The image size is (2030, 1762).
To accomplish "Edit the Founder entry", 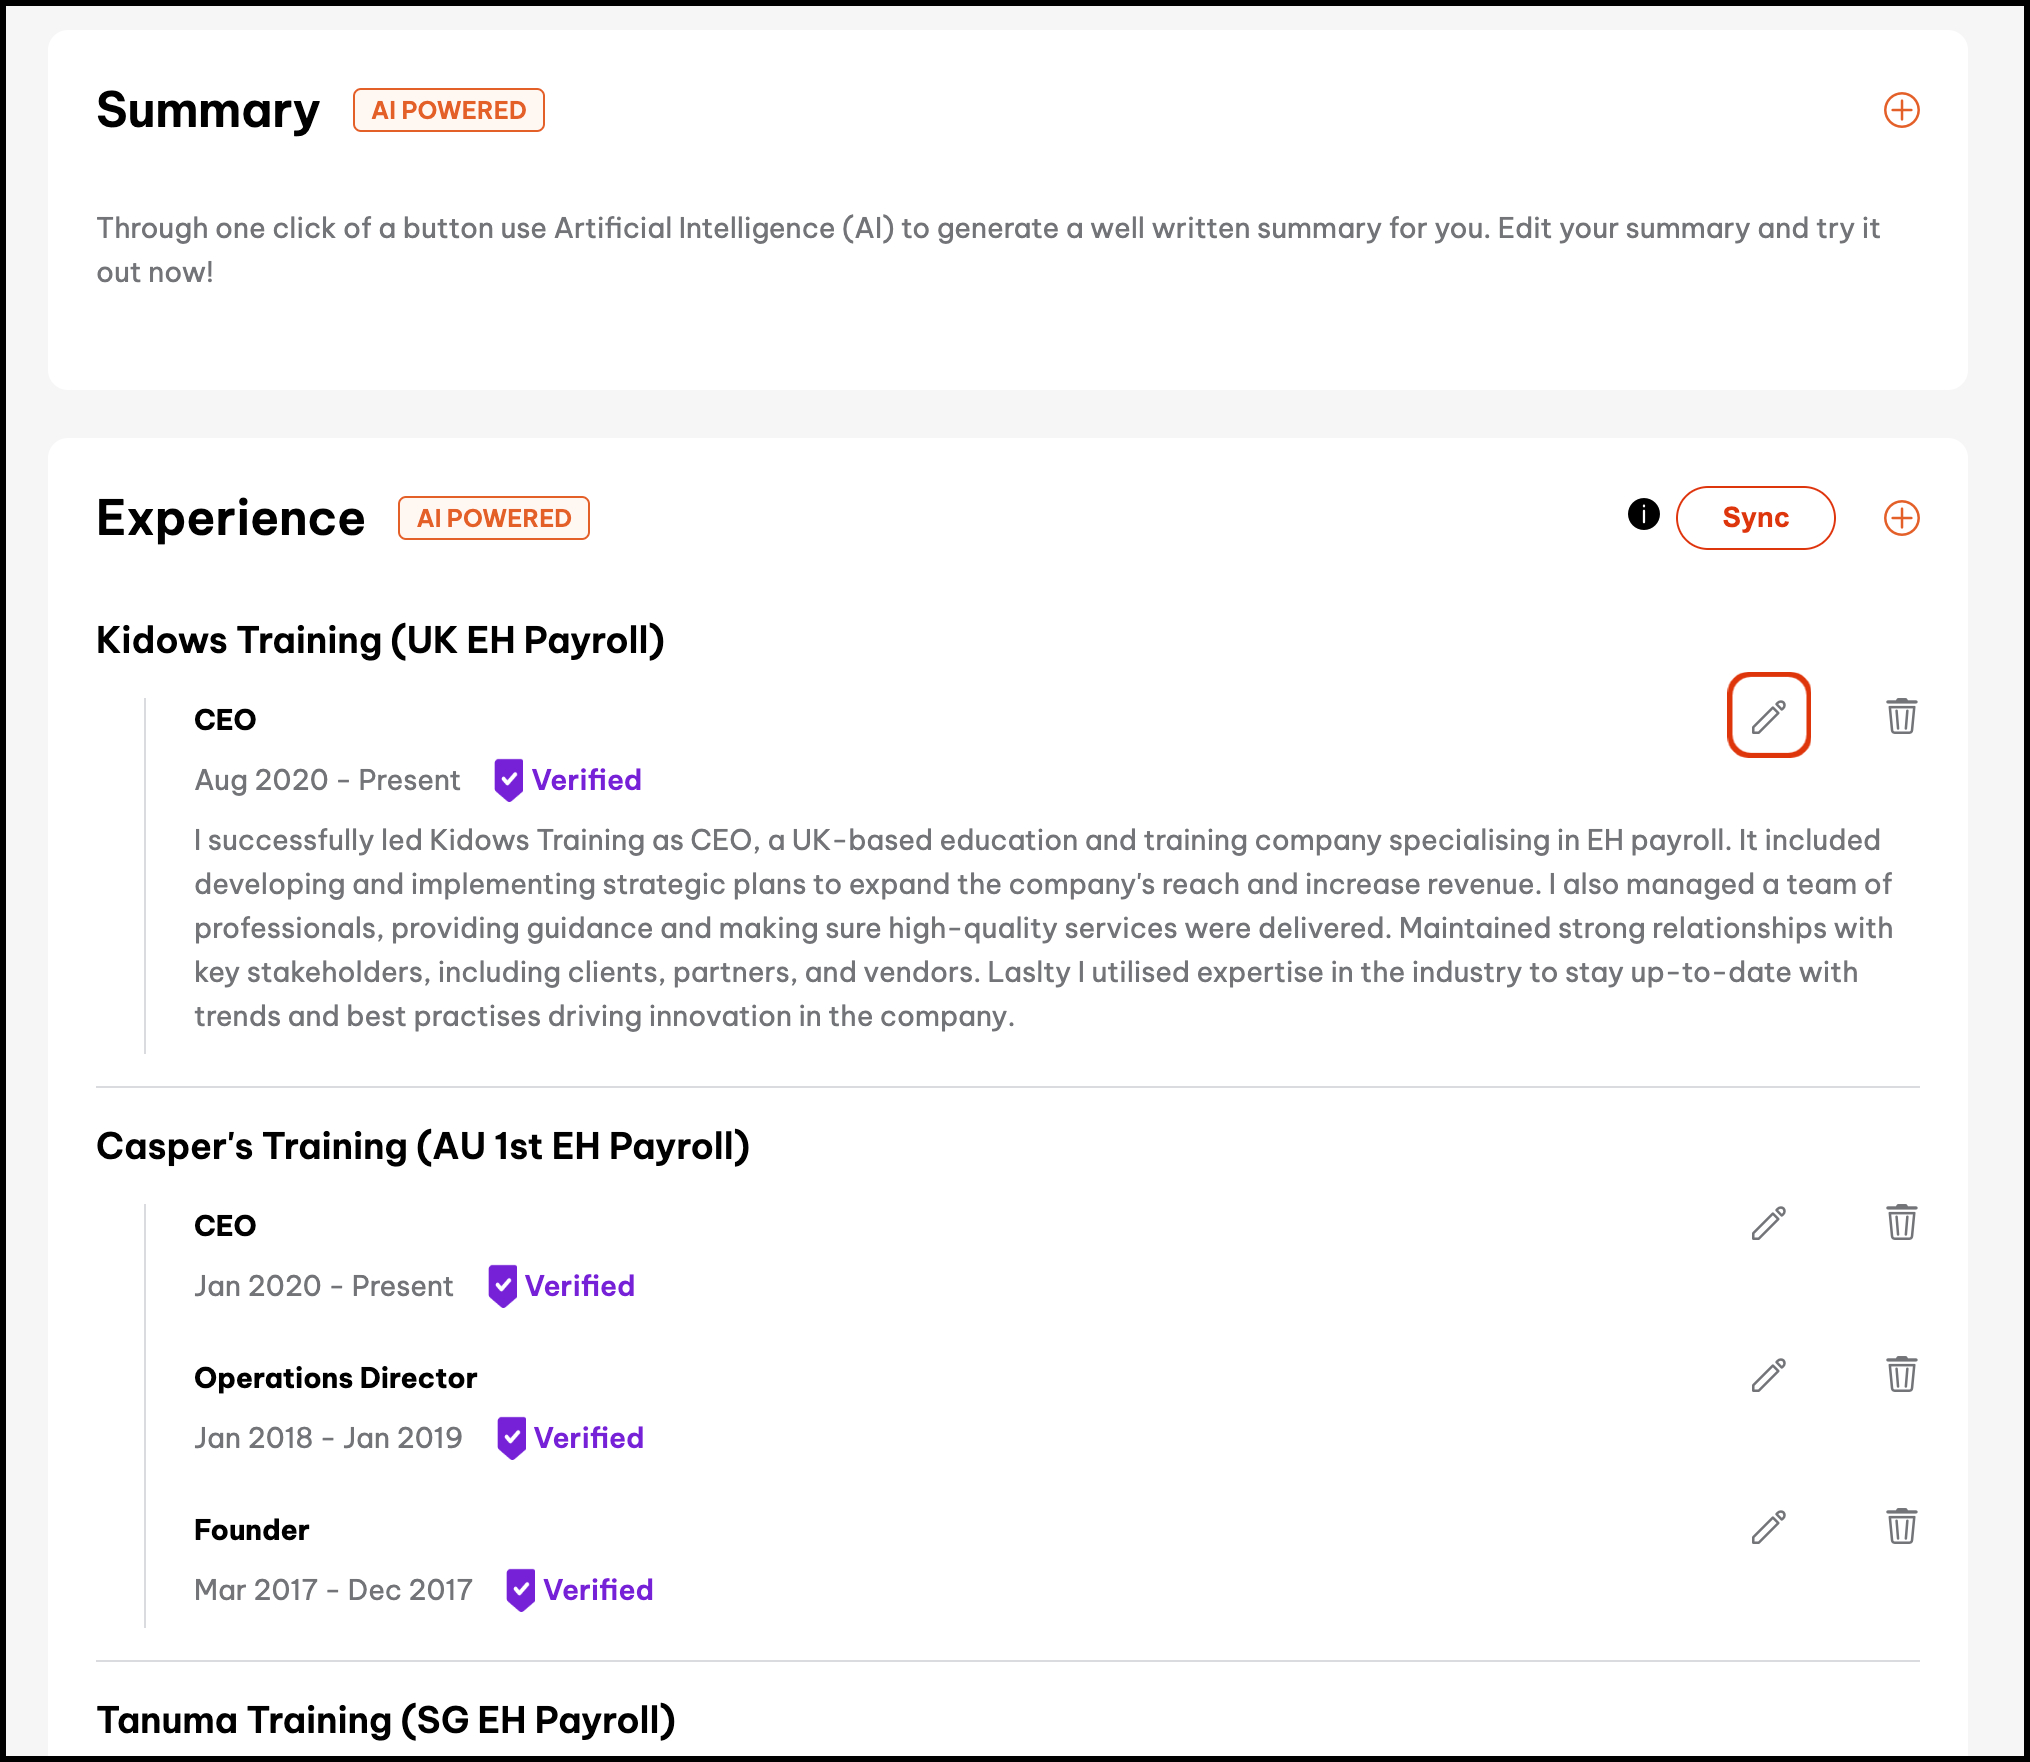I will click(x=1768, y=1527).
